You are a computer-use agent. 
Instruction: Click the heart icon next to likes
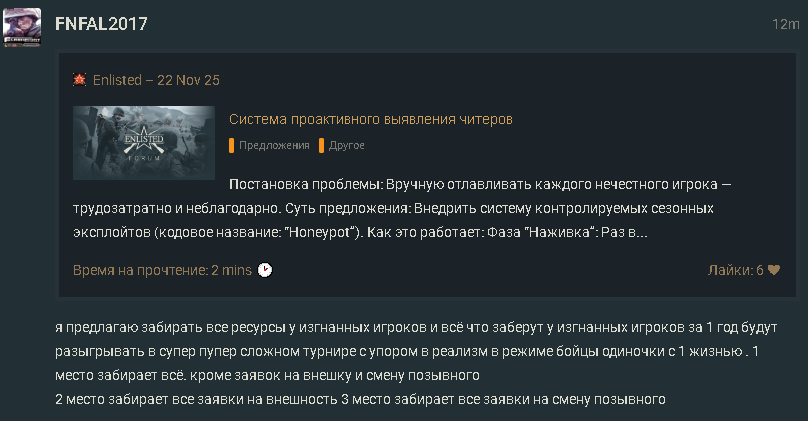774,270
